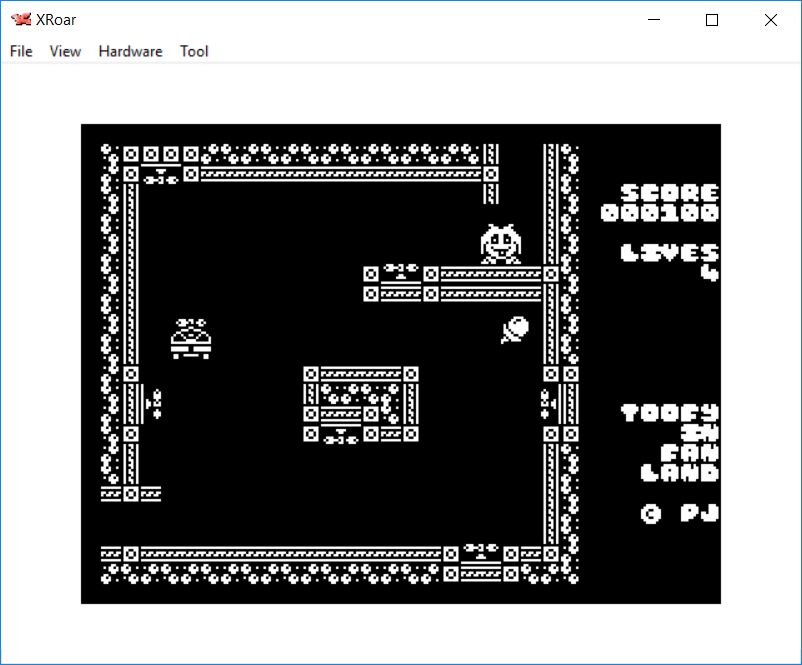Screen dimensions: 802x665
Task: Click the fan on Toofy's platform
Action: tap(400, 270)
